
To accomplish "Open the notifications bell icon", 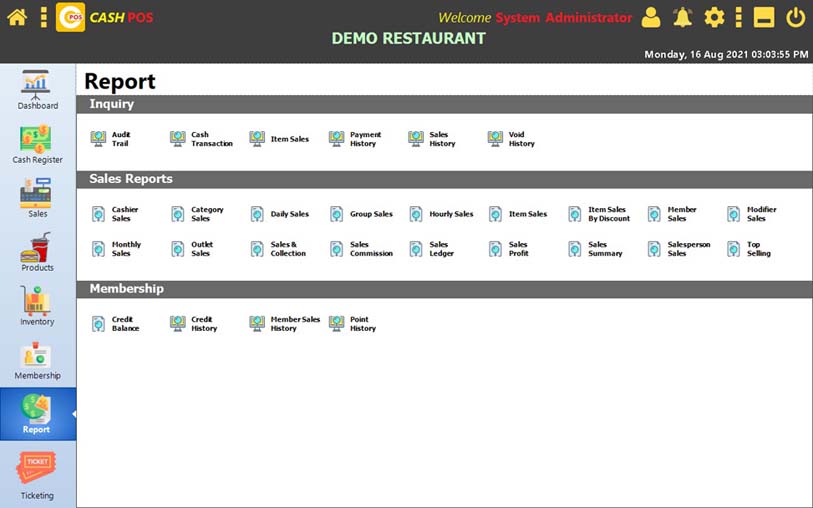I will 682,17.
